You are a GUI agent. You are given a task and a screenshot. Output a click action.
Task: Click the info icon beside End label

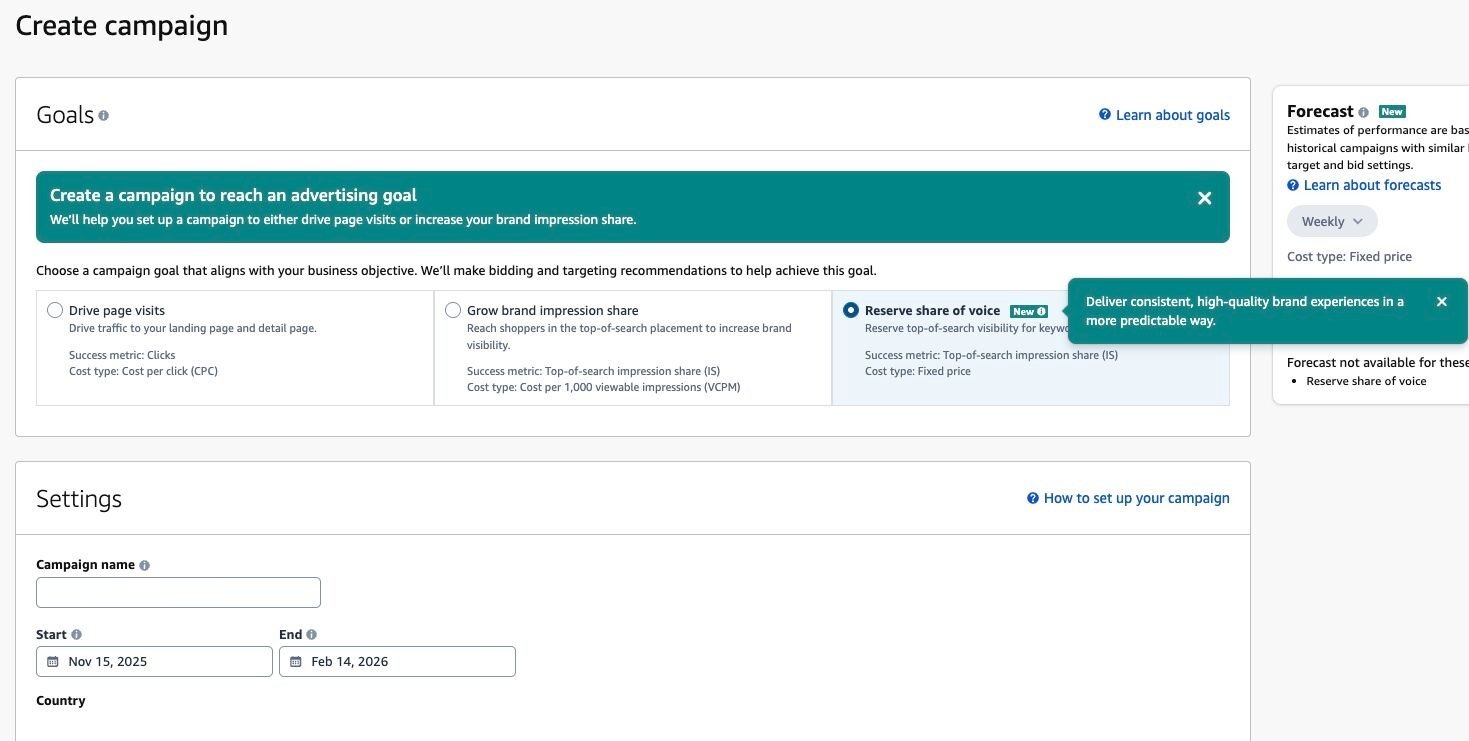click(x=312, y=635)
